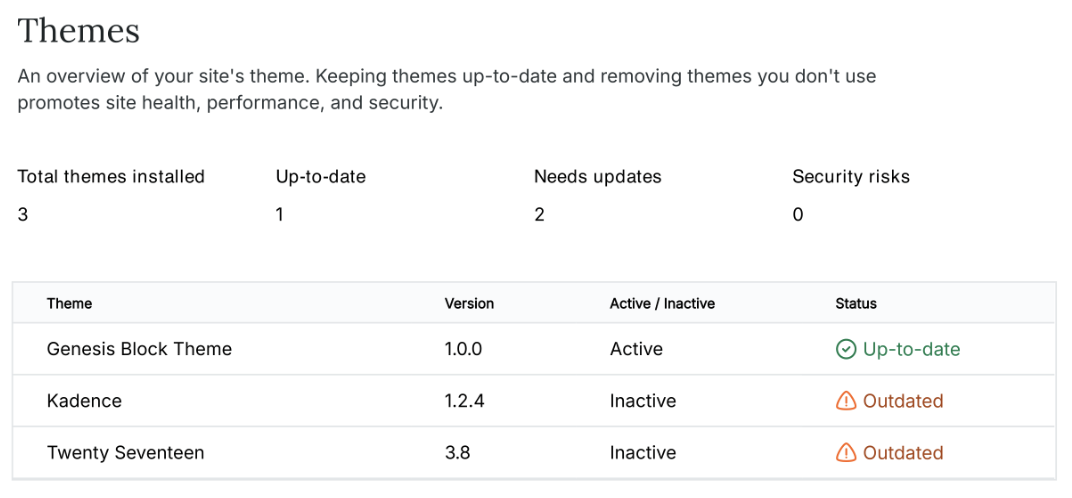Click the Version column header

pos(469,303)
